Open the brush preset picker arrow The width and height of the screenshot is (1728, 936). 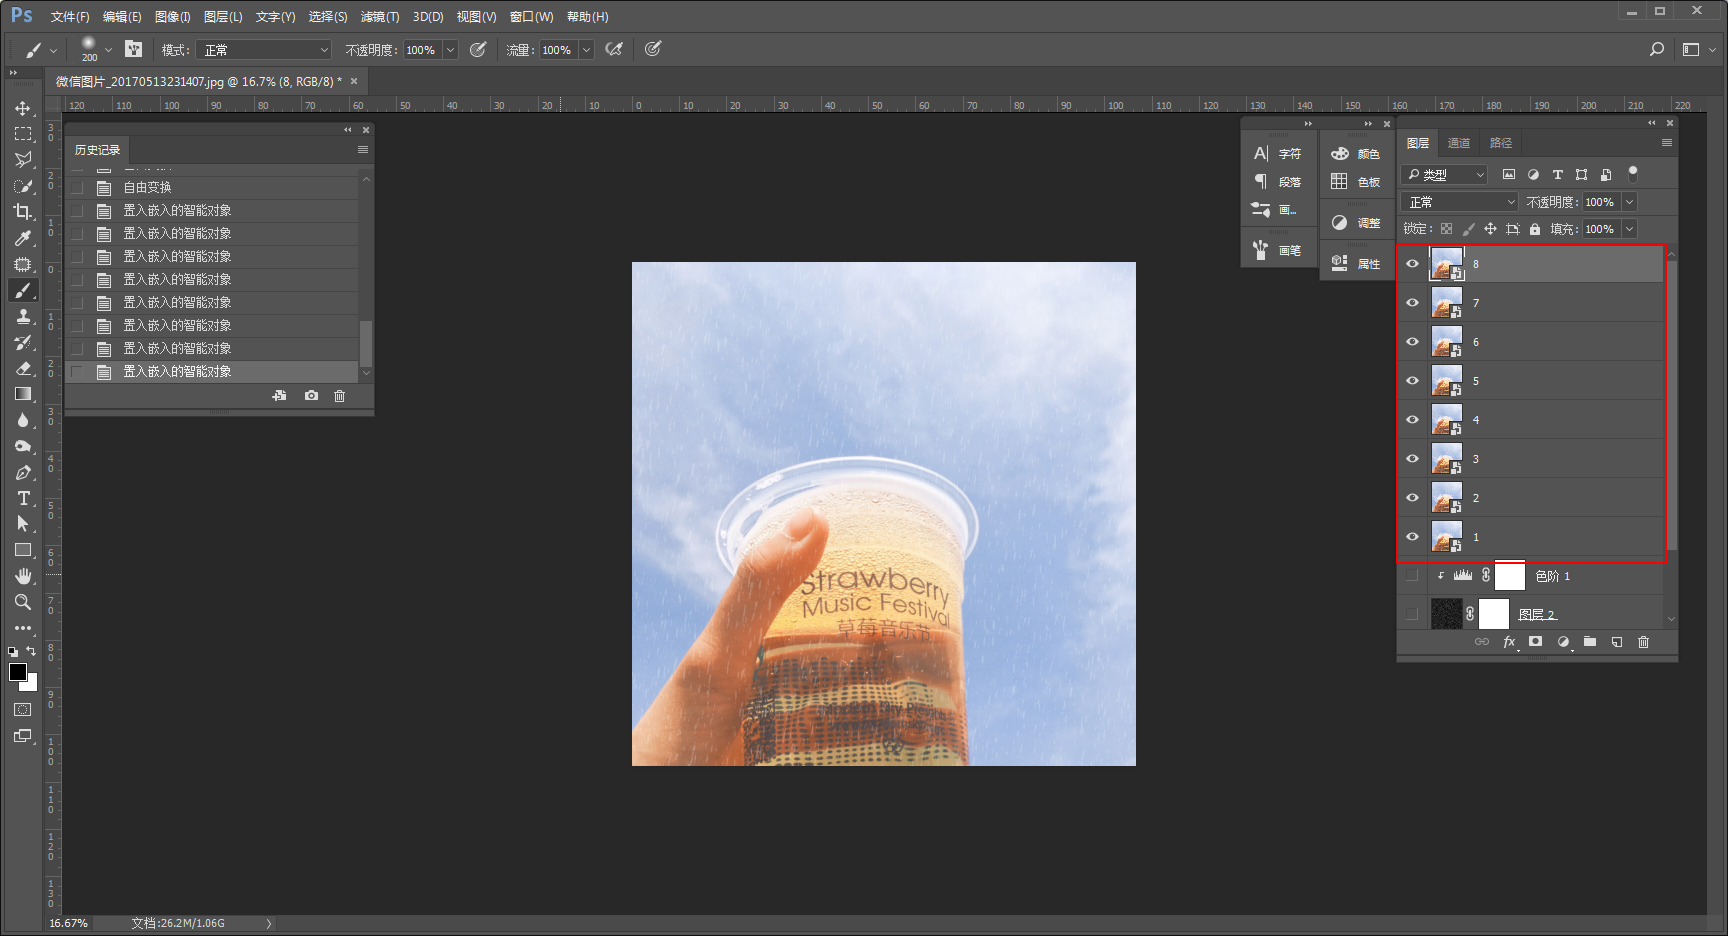click(x=108, y=50)
